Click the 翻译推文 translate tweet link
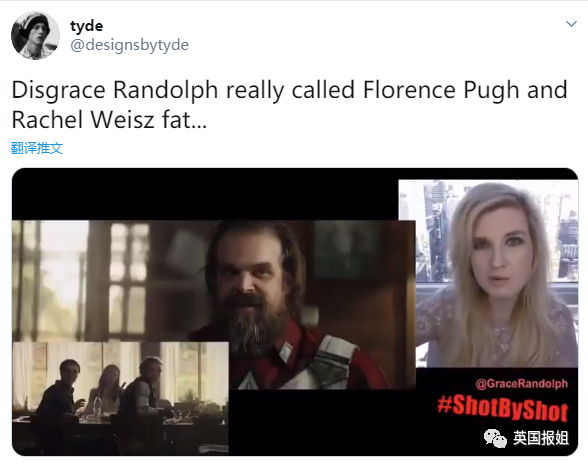This screenshot has height=465, width=588. [x=37, y=148]
